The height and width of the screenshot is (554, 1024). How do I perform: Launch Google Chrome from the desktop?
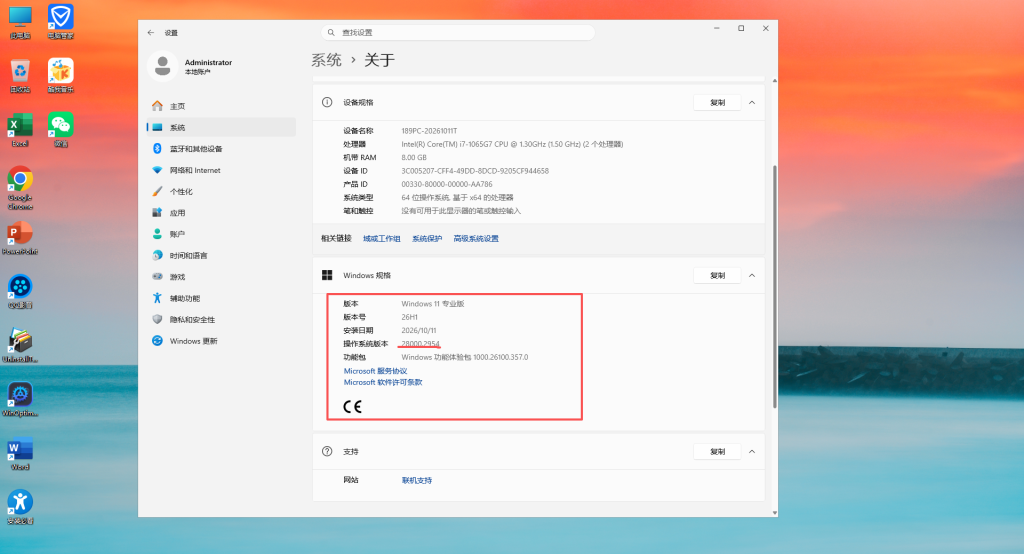(x=20, y=188)
